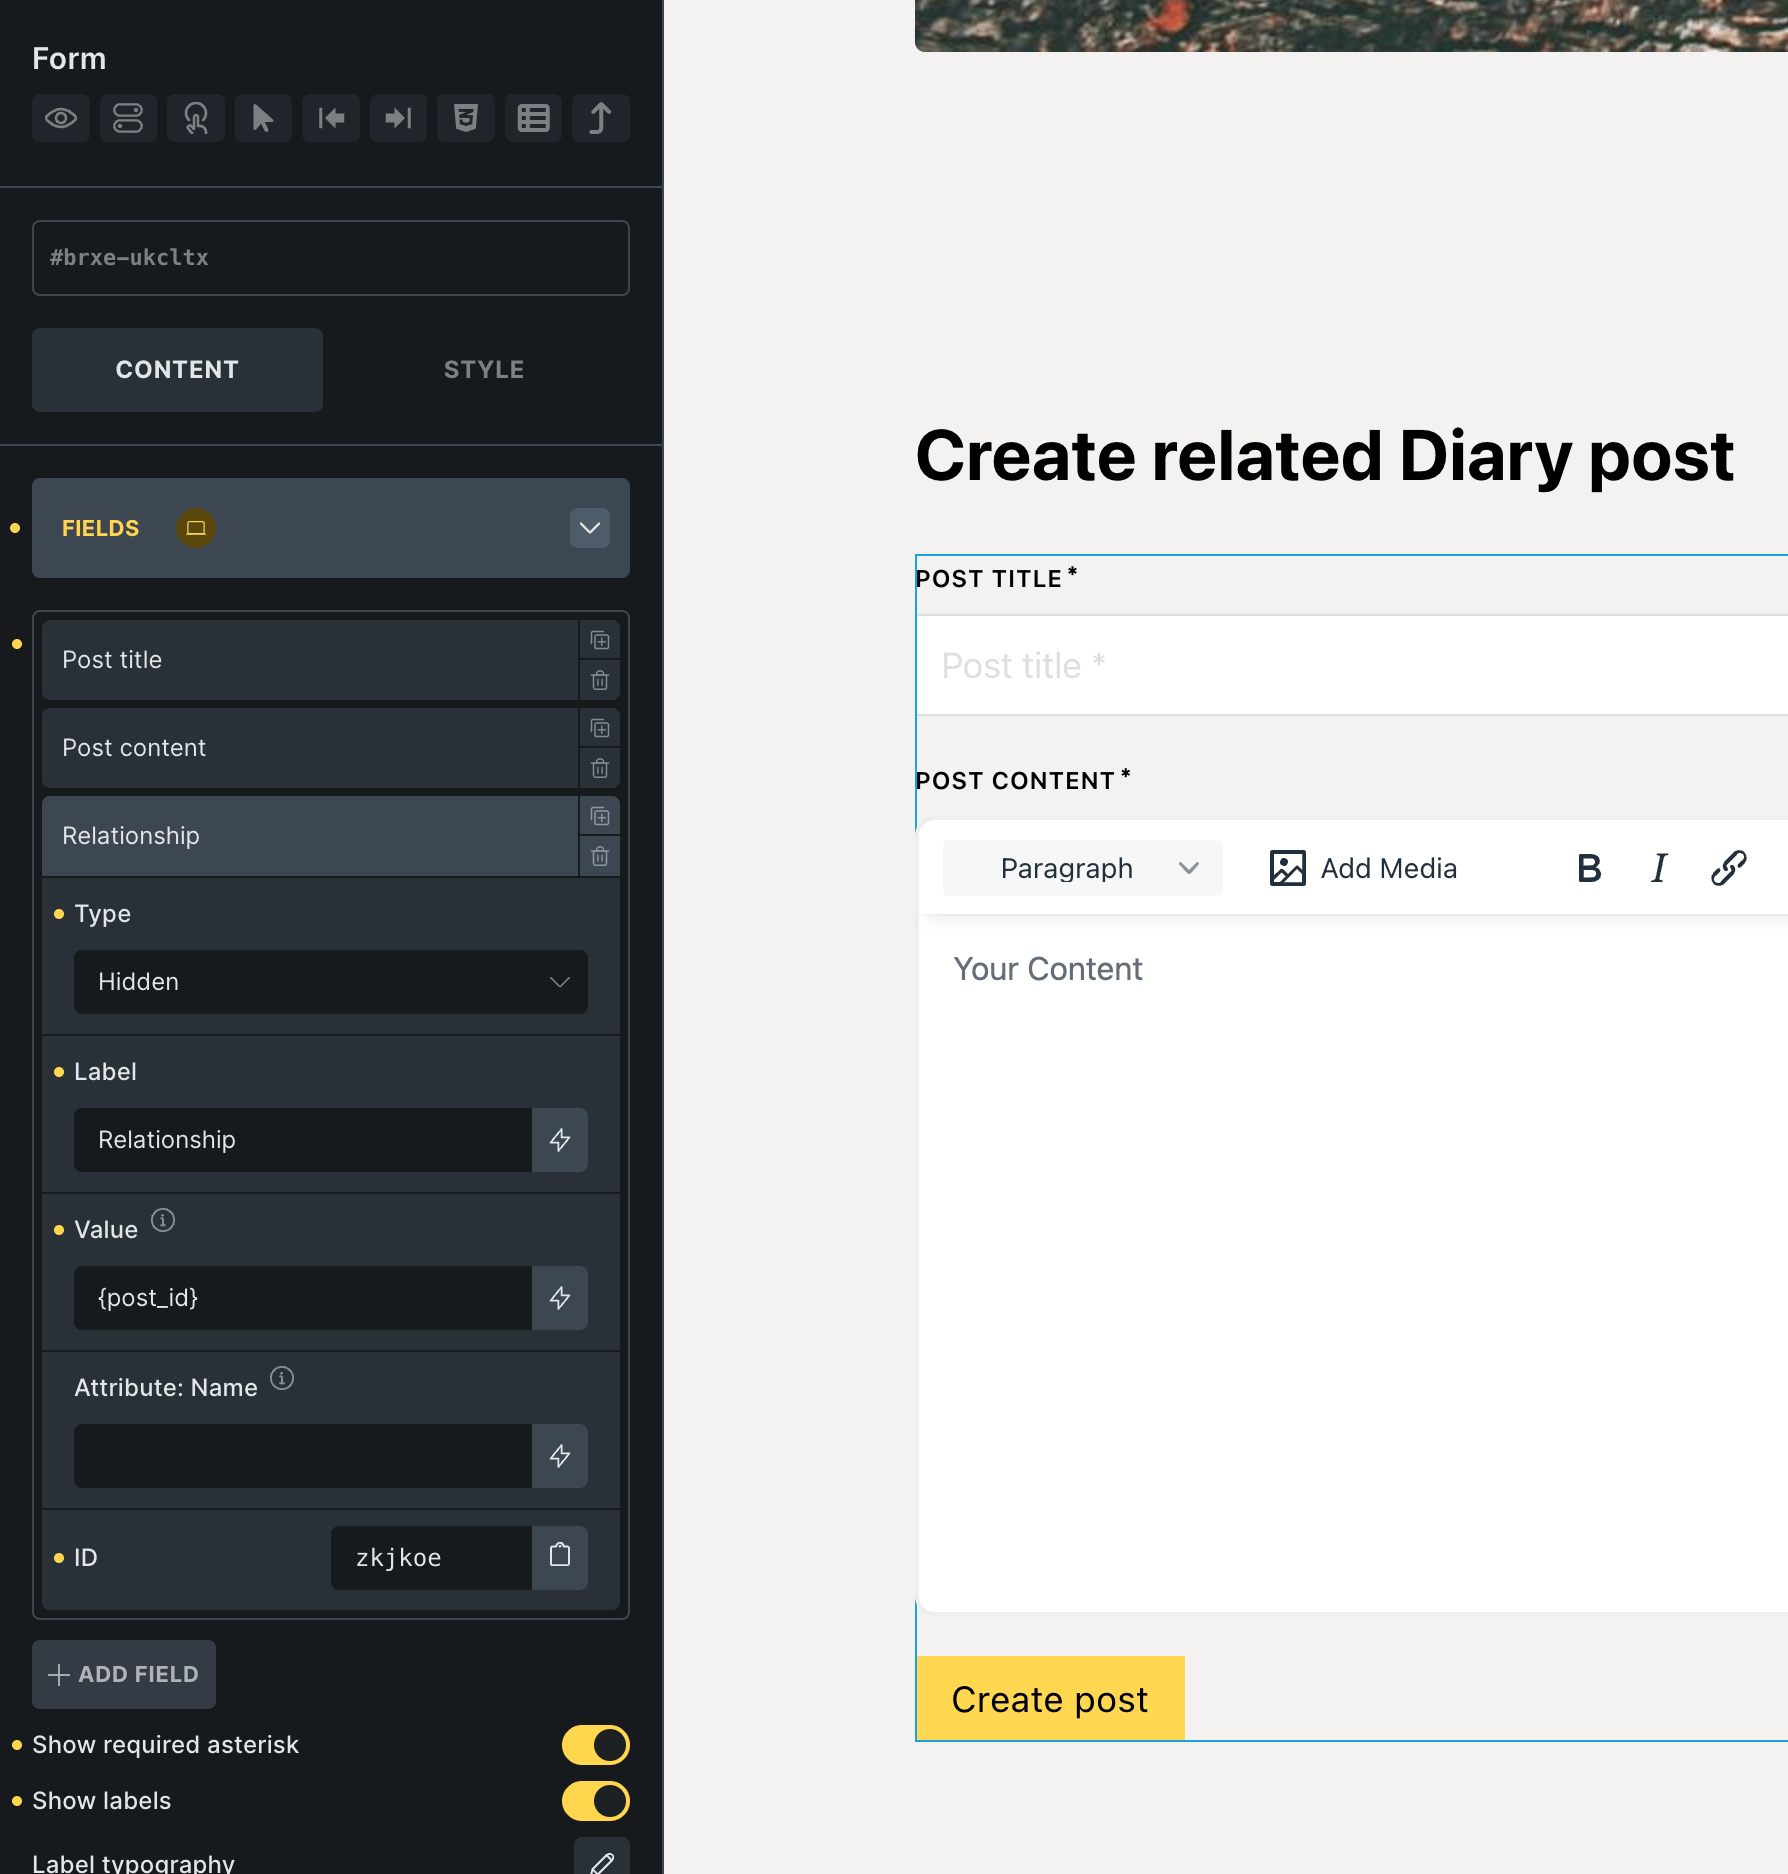Disable Show required asterisk toggle
Viewport: 1788px width, 1874px height.
[595, 1745]
